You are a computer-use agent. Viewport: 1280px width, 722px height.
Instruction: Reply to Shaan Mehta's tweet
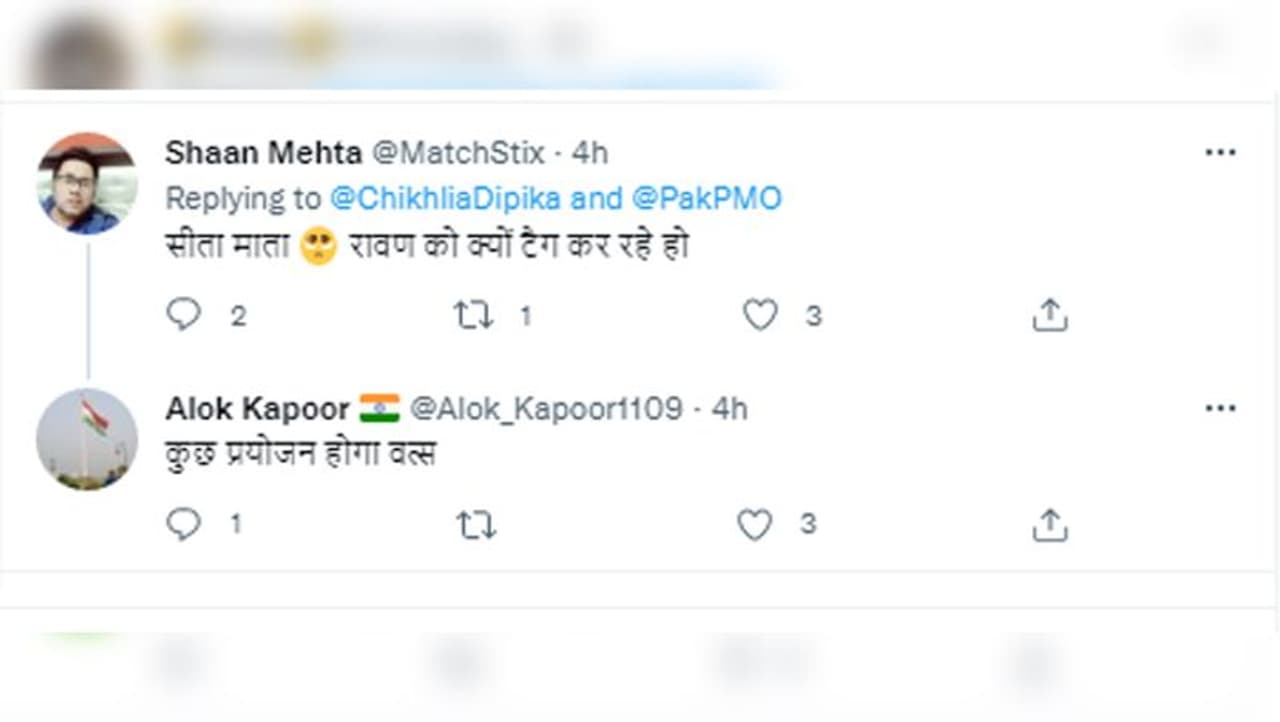184,315
